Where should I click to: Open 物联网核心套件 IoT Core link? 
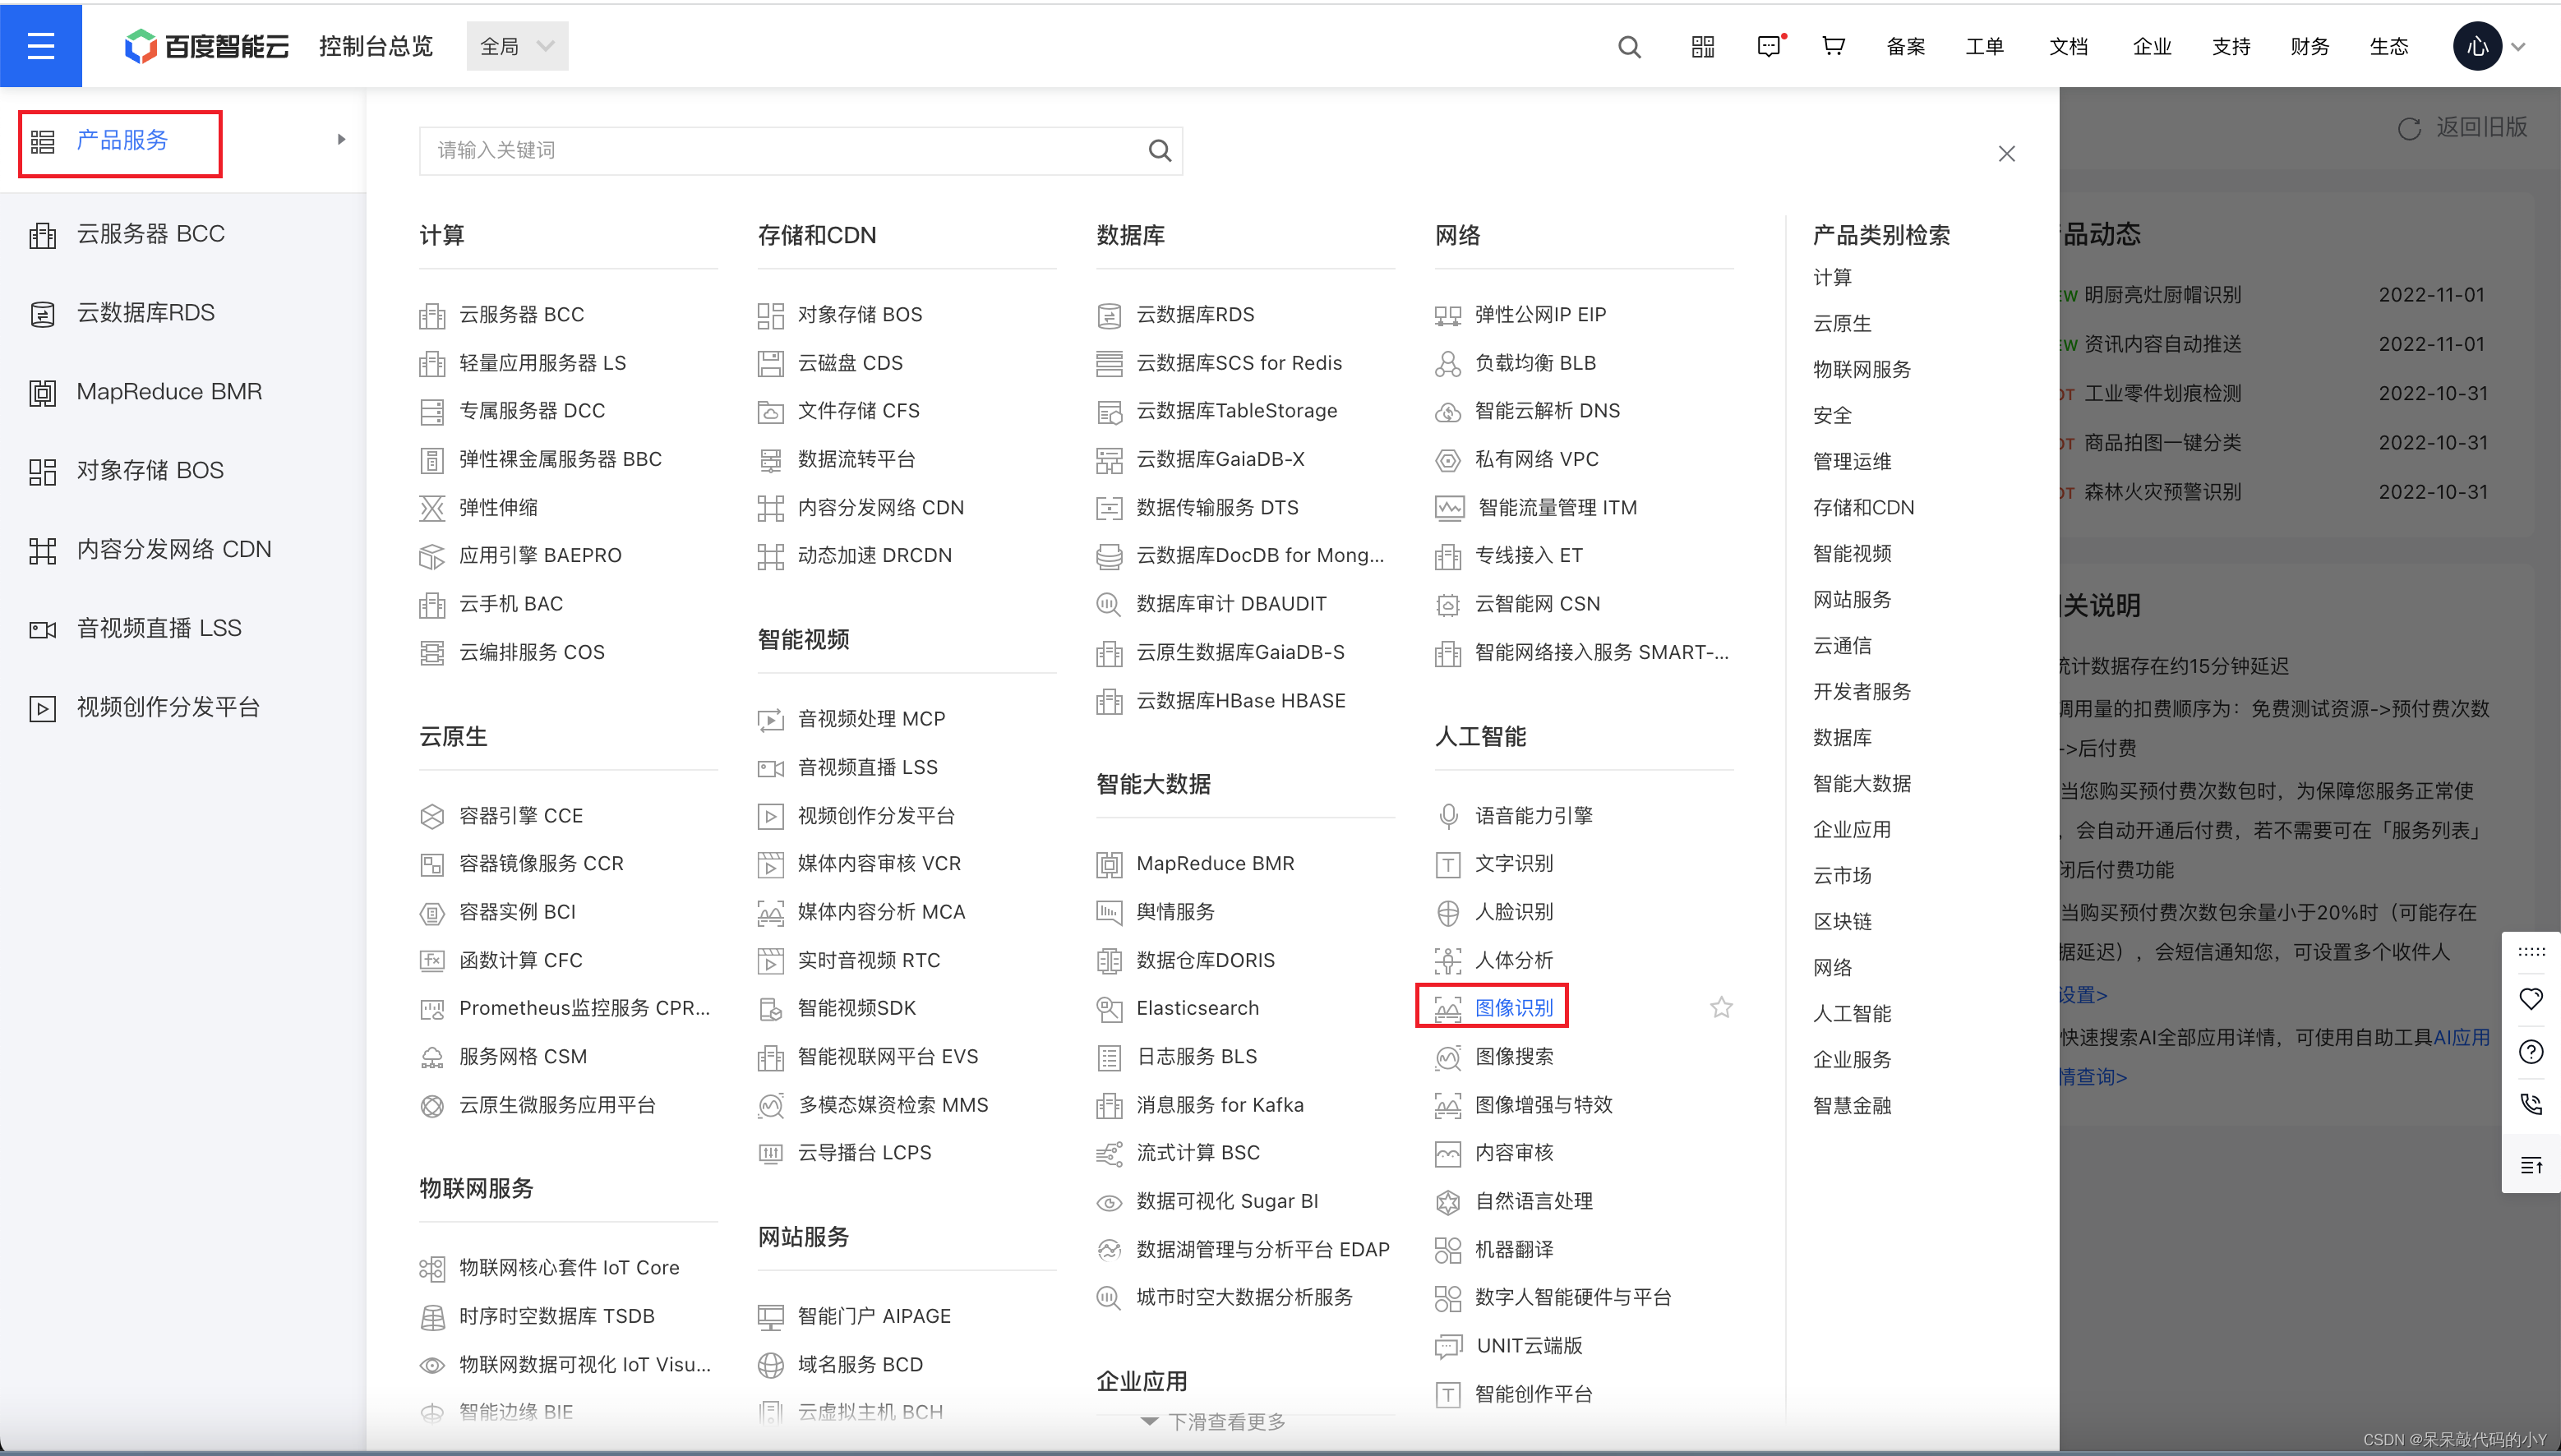(568, 1267)
